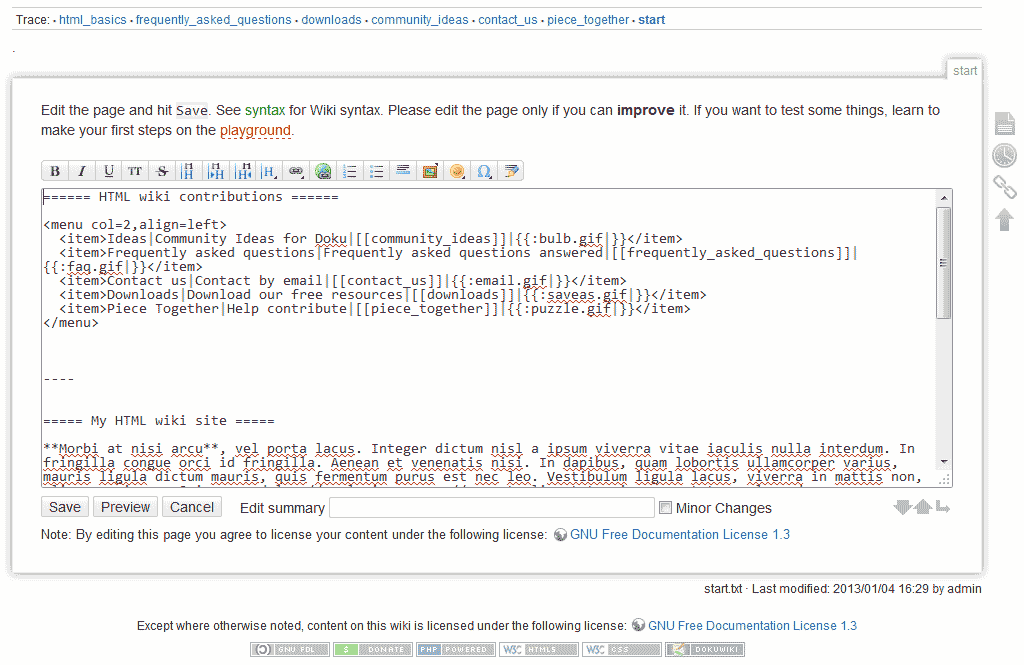This screenshot has width=1024, height=665.
Task: Insert a smiley
Action: click(x=457, y=171)
